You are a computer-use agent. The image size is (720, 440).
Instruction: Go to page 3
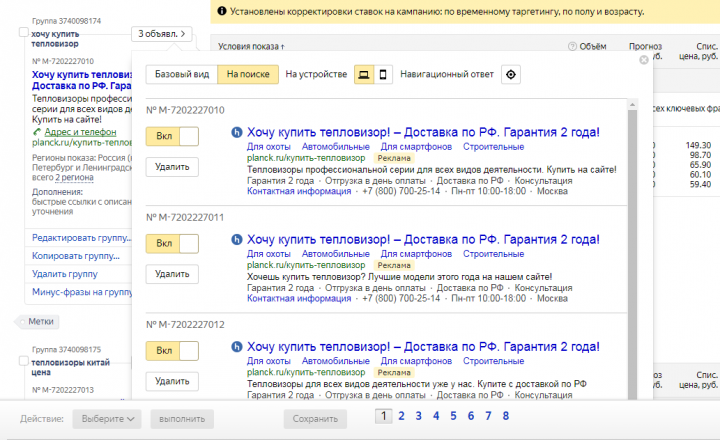[x=418, y=416]
